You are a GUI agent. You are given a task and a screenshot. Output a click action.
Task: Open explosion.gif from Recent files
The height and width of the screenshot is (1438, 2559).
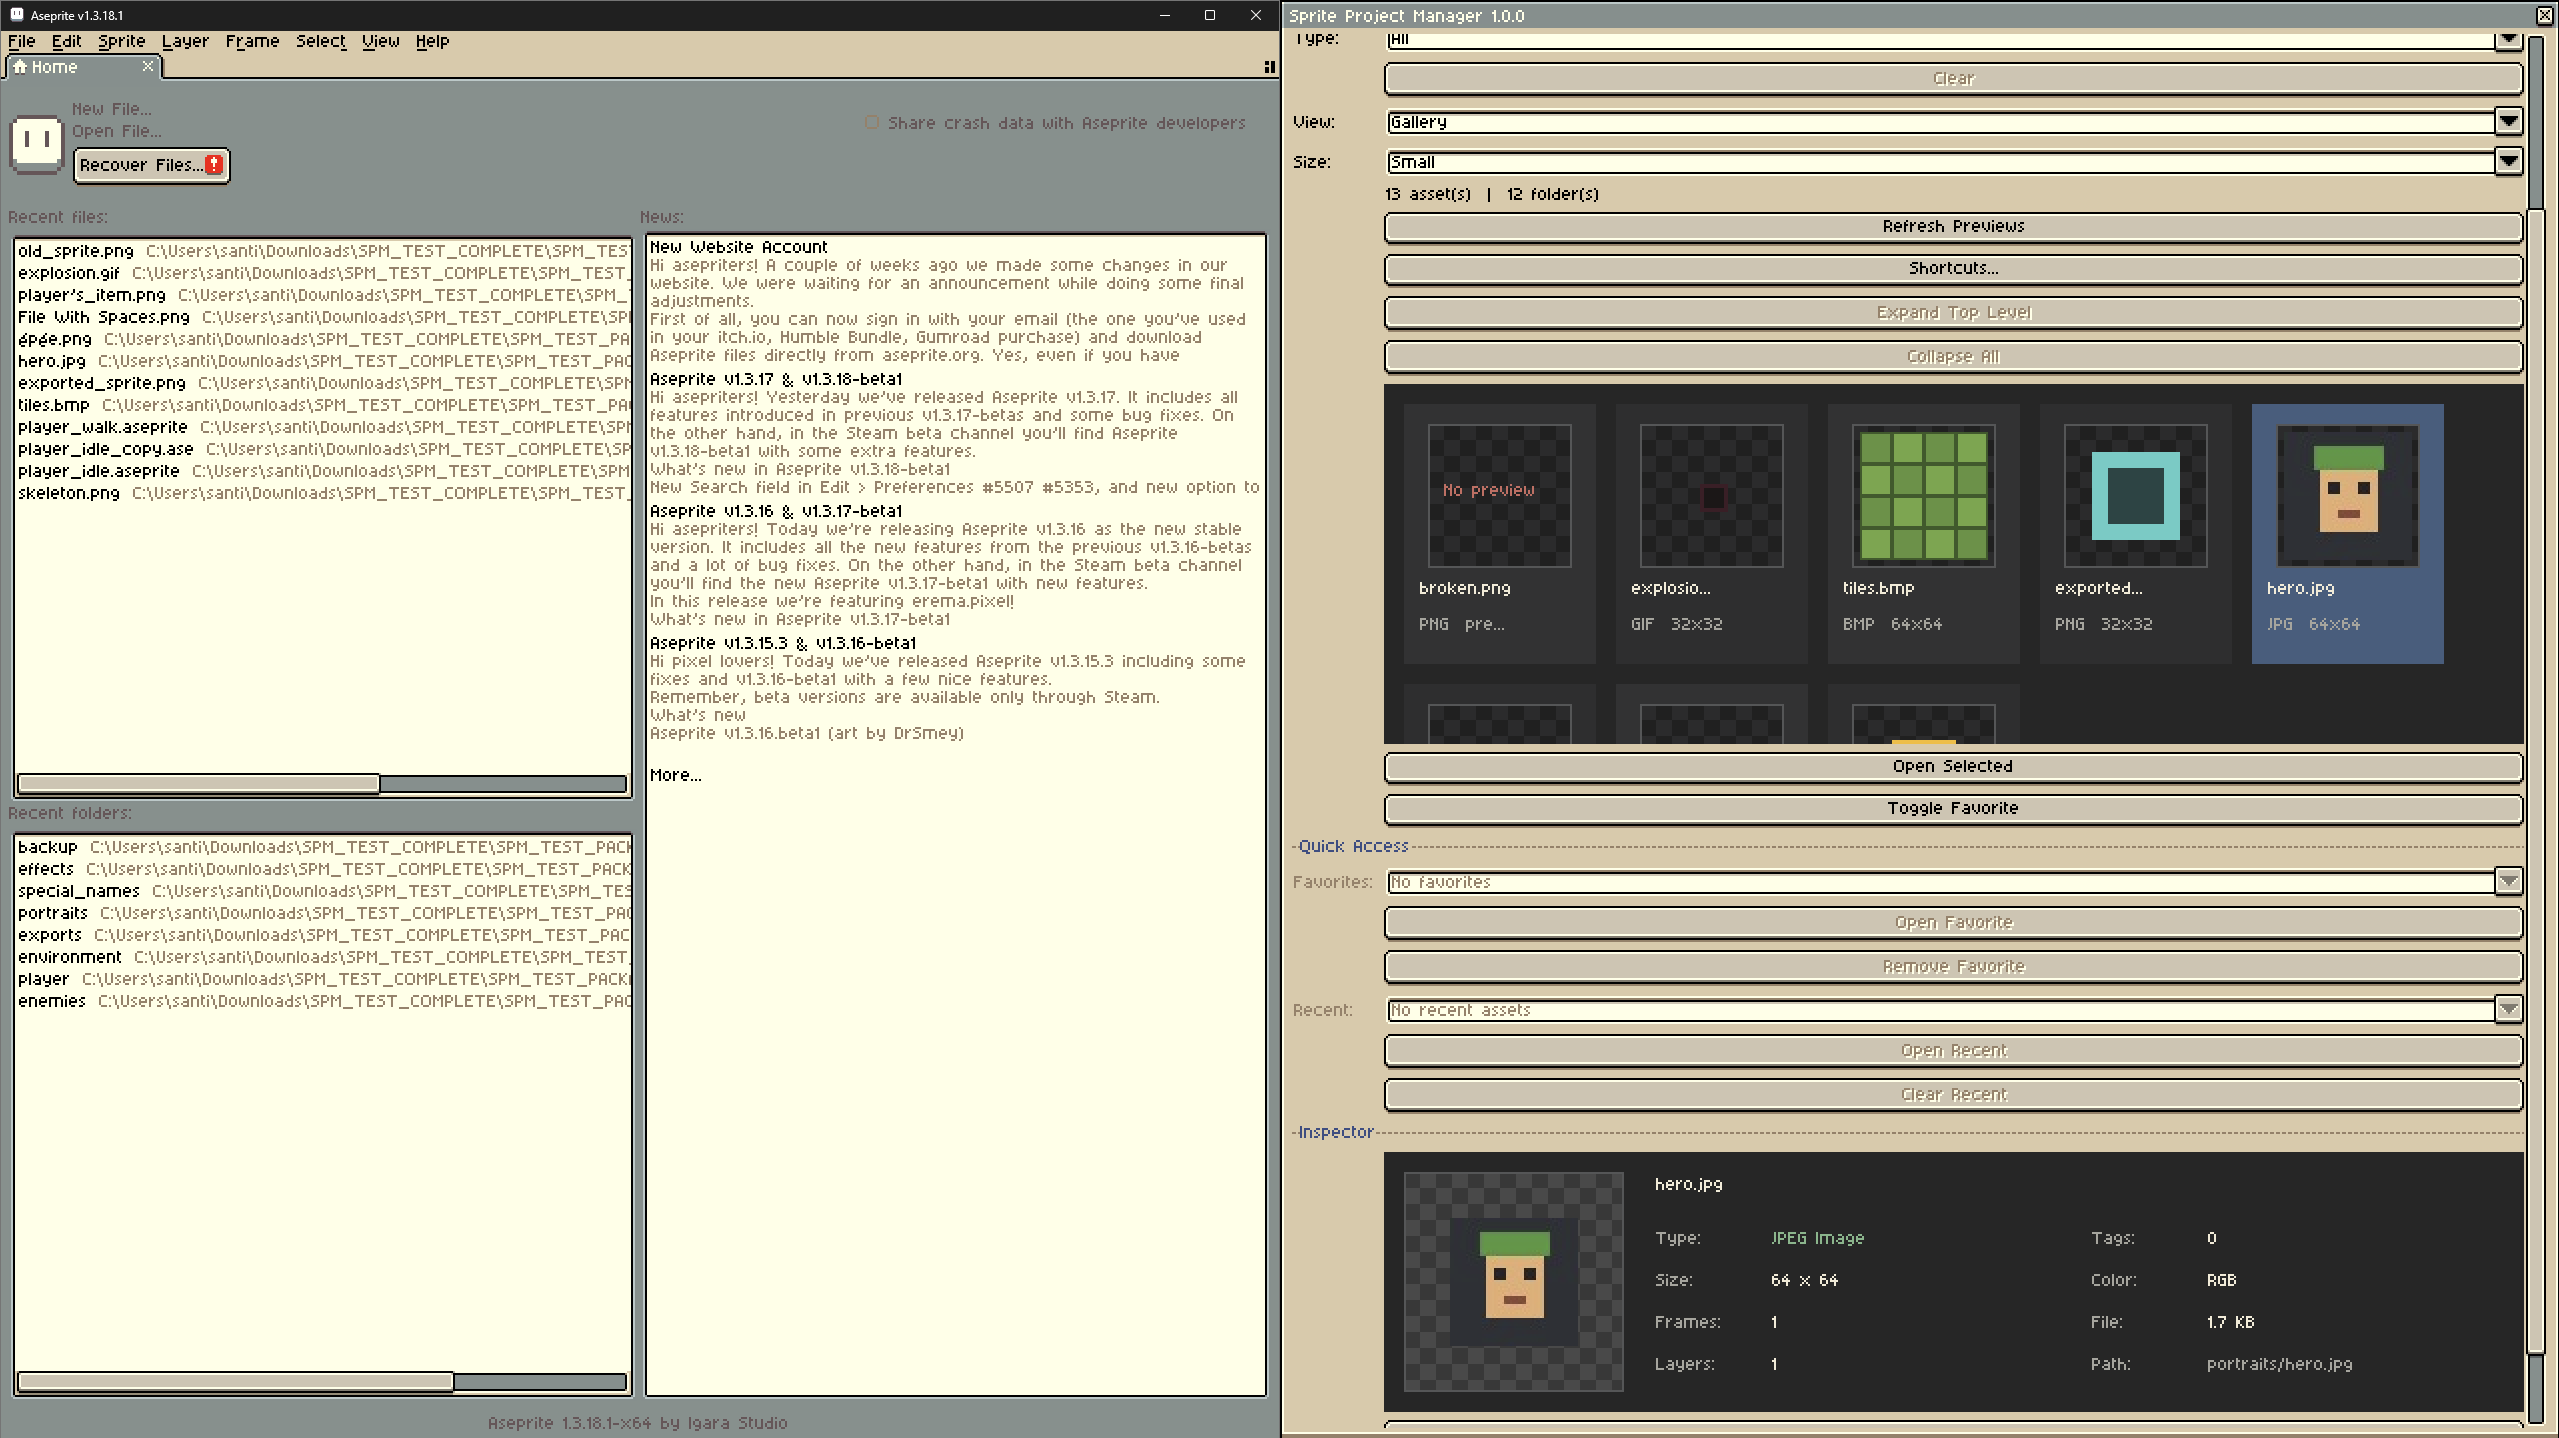click(x=322, y=273)
